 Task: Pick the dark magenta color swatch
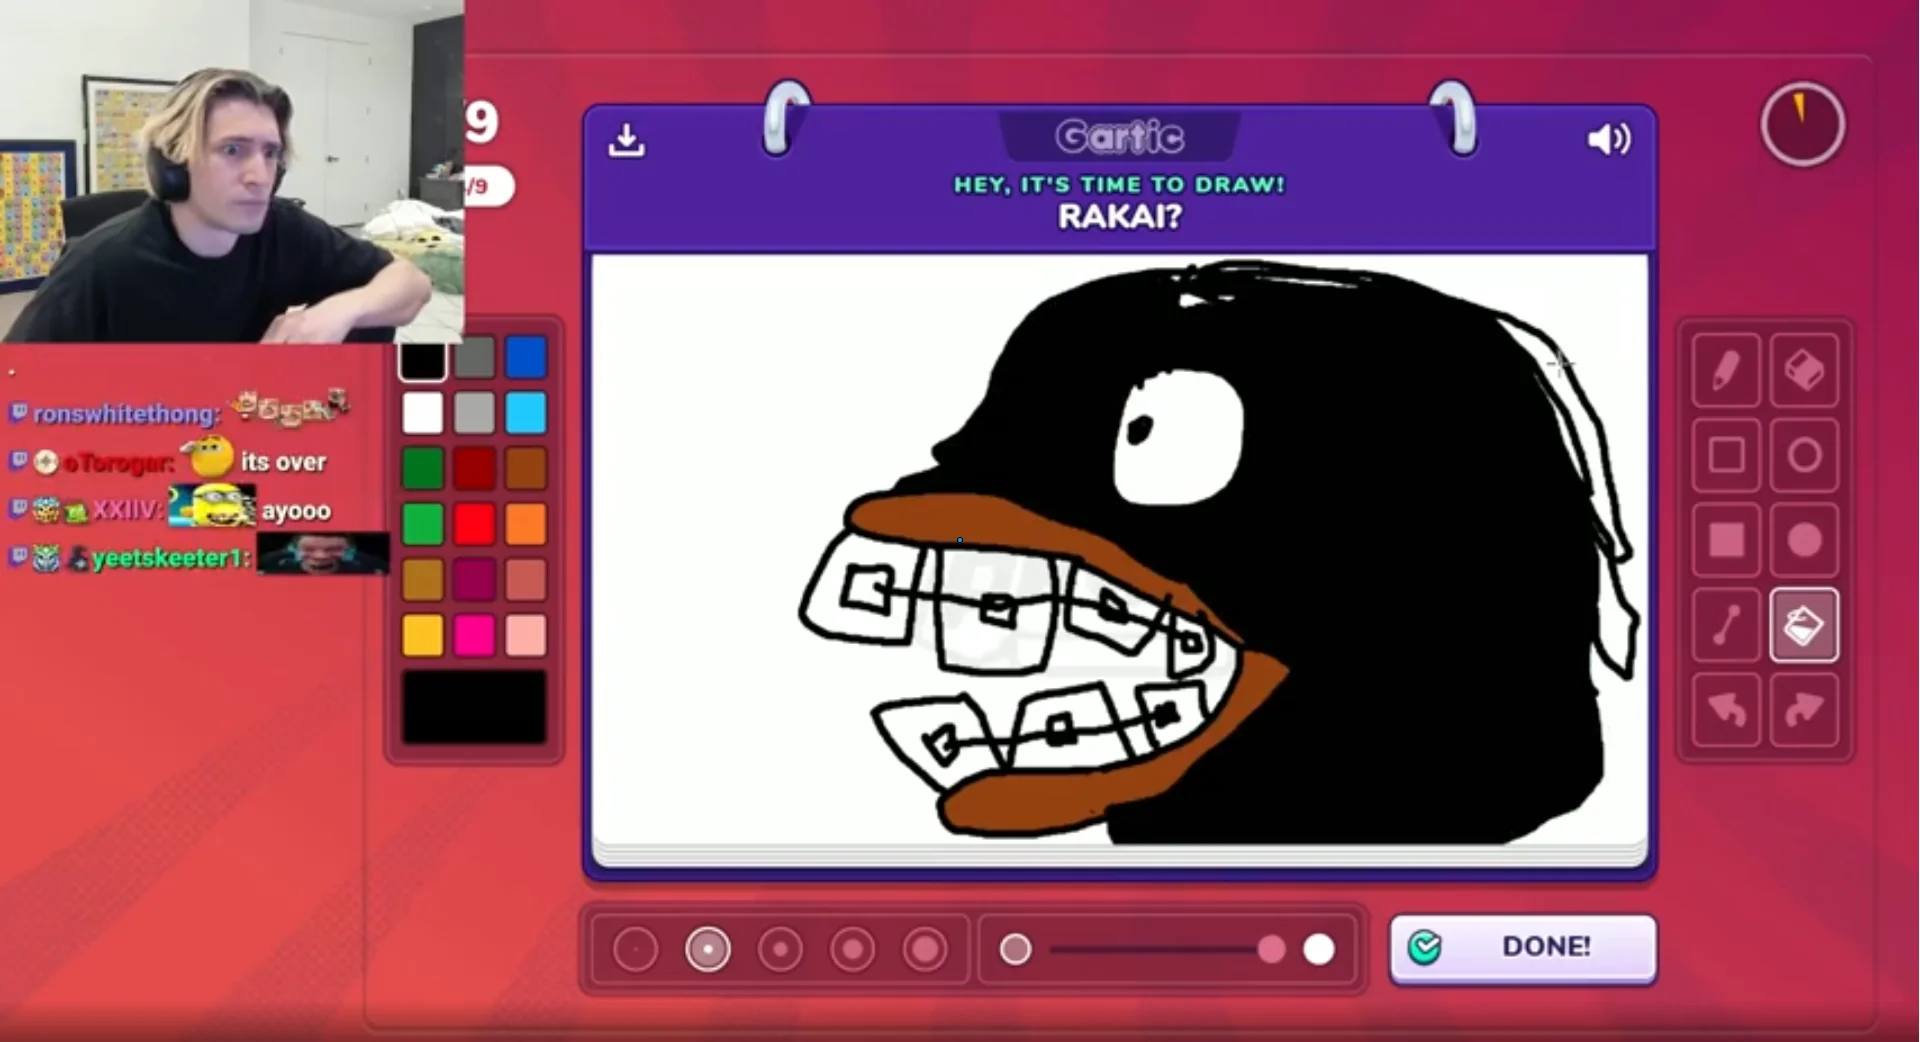point(474,580)
